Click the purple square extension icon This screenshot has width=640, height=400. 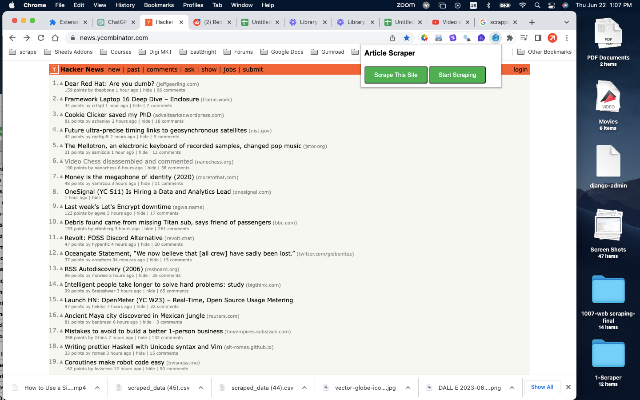click(453, 38)
